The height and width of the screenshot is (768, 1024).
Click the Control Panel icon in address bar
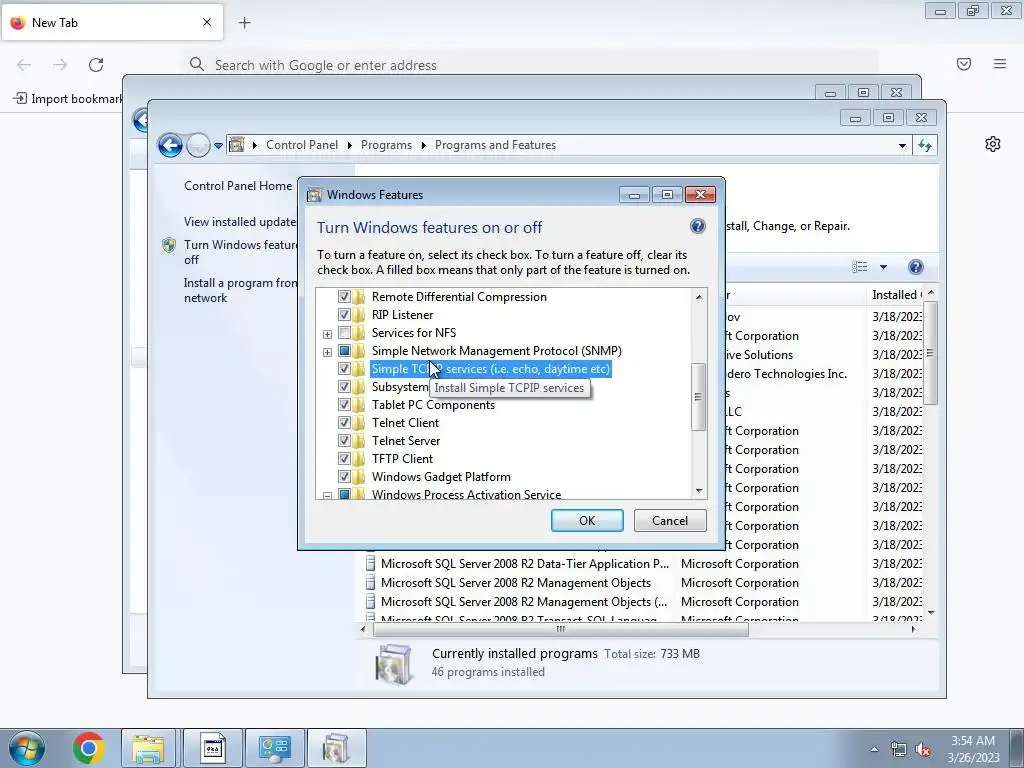point(237,145)
